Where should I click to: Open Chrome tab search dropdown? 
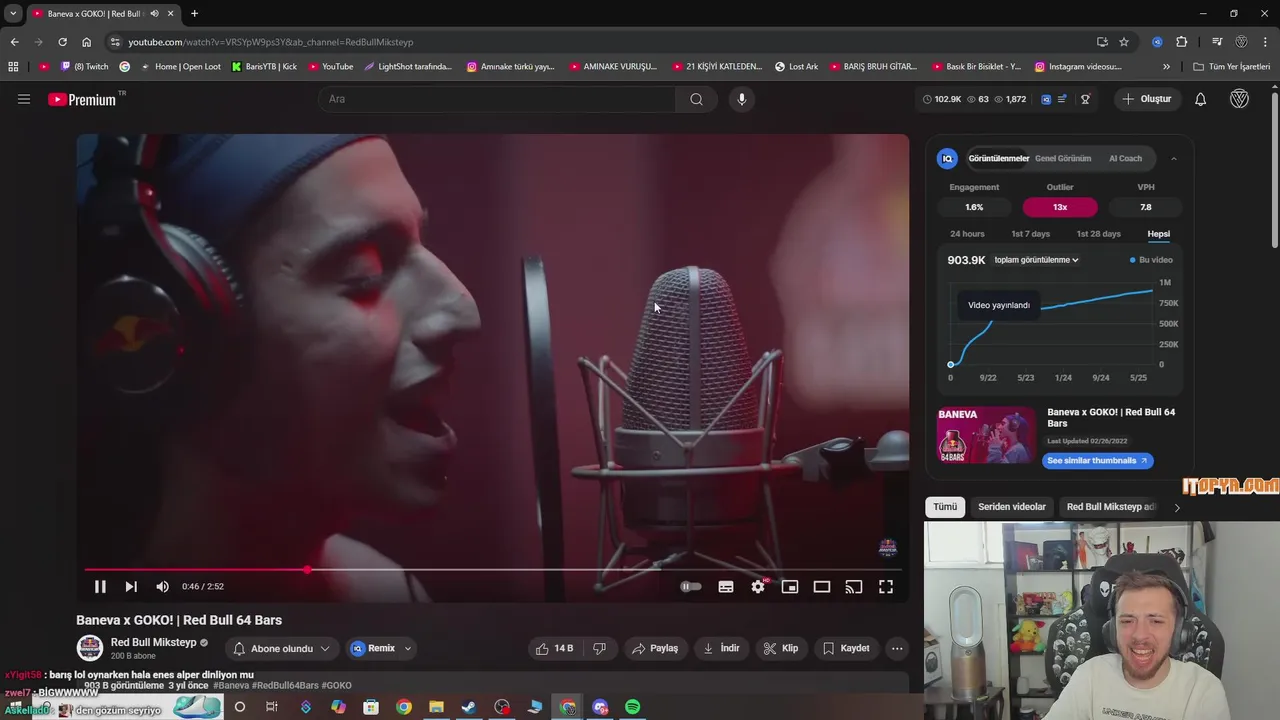tap(13, 14)
